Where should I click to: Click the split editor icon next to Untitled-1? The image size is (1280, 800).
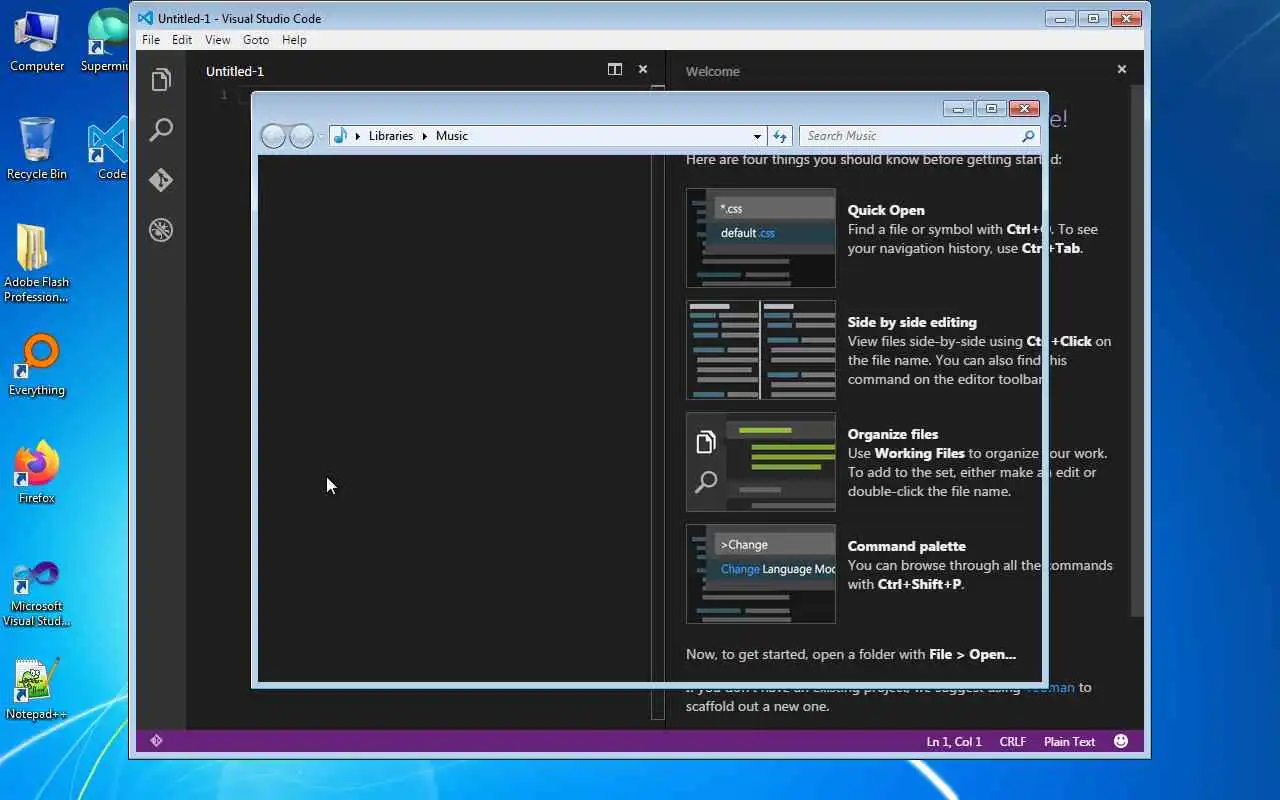(x=615, y=69)
